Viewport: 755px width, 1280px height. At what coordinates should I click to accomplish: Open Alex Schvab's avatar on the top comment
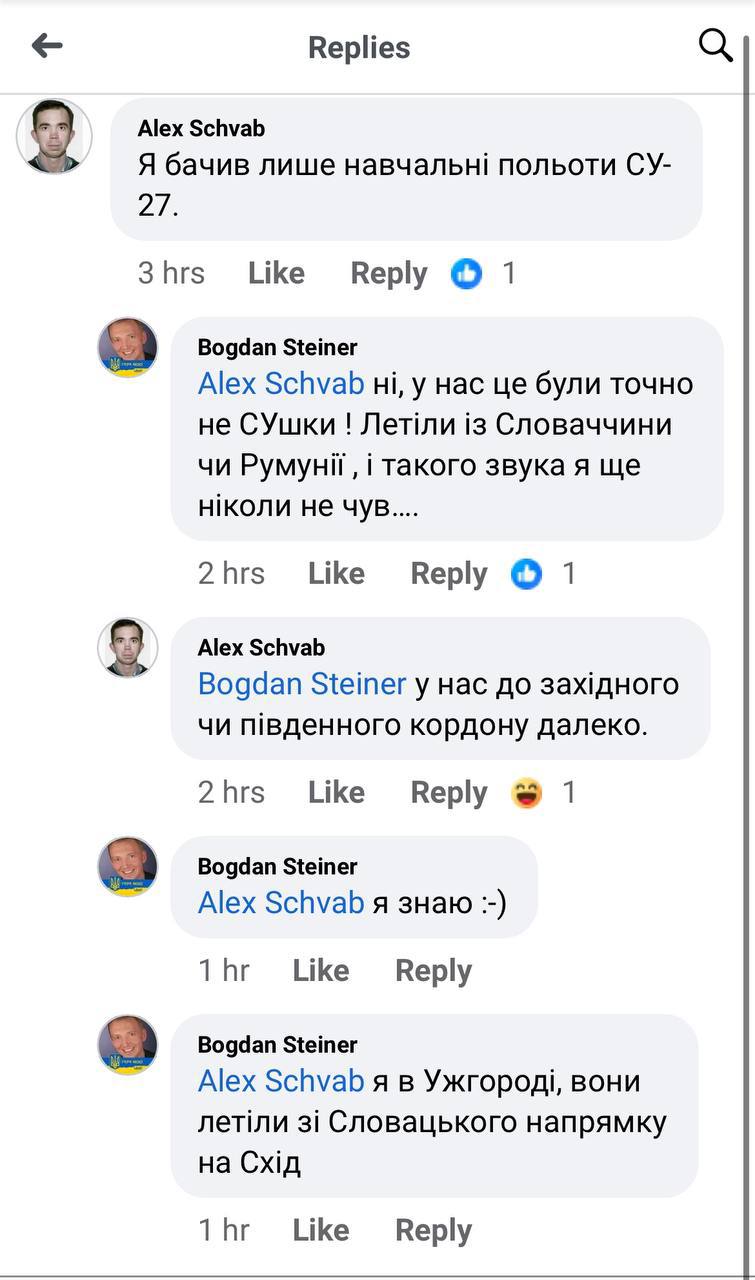tap(54, 136)
